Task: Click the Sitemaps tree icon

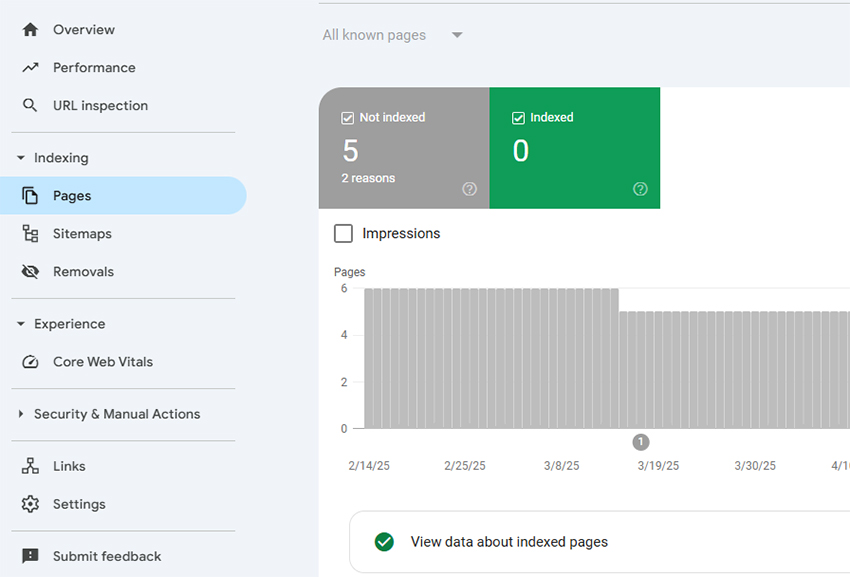Action: (30, 234)
